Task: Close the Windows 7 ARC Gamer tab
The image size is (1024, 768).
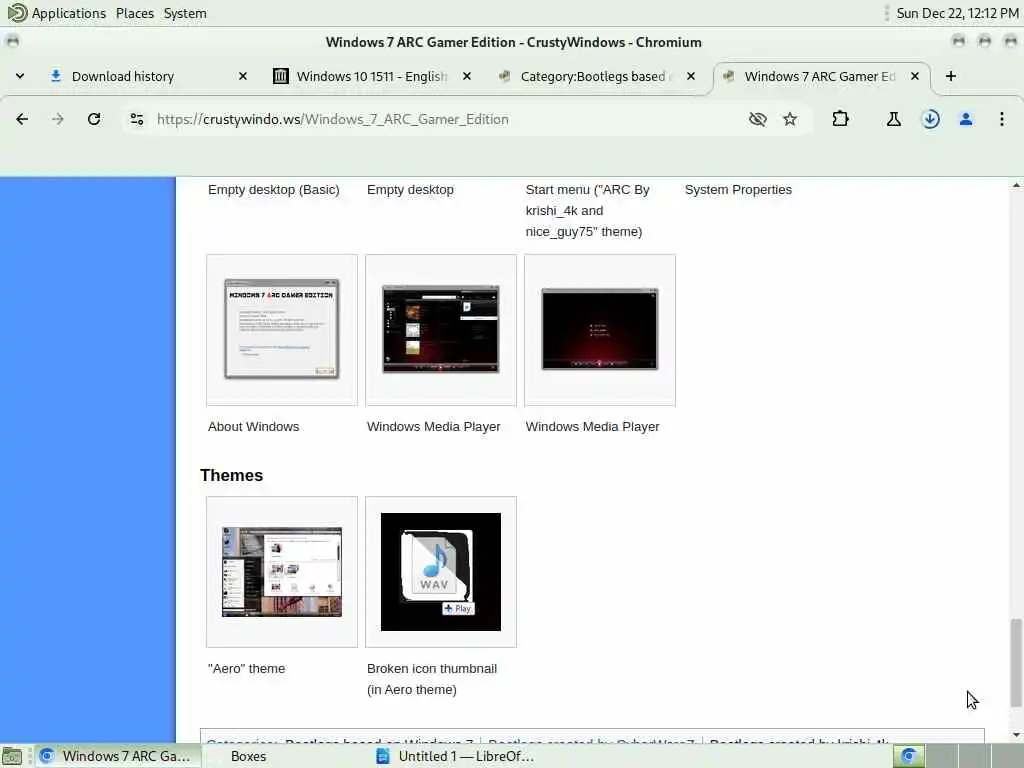Action: pyautogui.click(x=915, y=76)
